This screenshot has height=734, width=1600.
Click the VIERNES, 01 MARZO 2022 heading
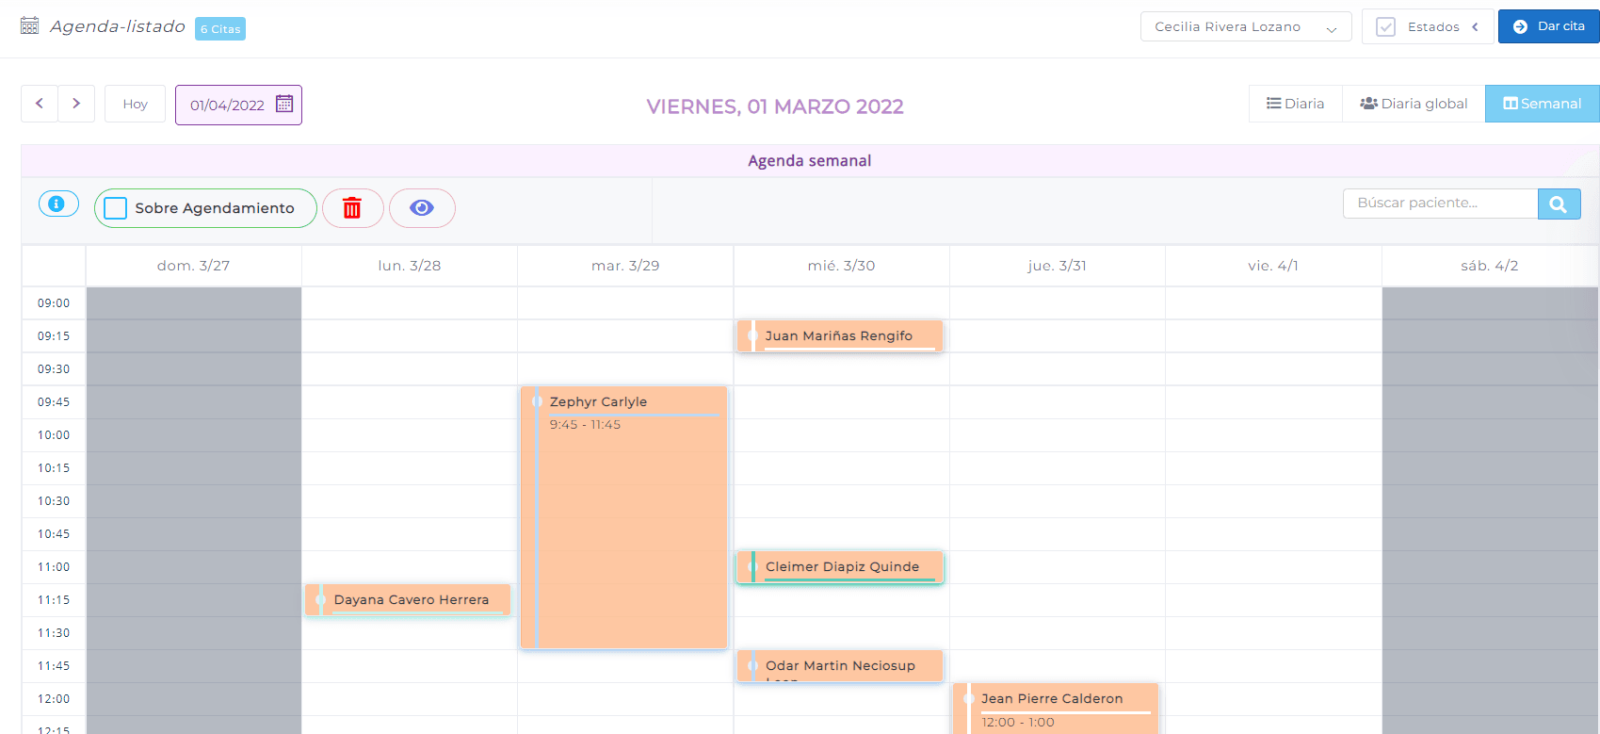[x=775, y=107]
